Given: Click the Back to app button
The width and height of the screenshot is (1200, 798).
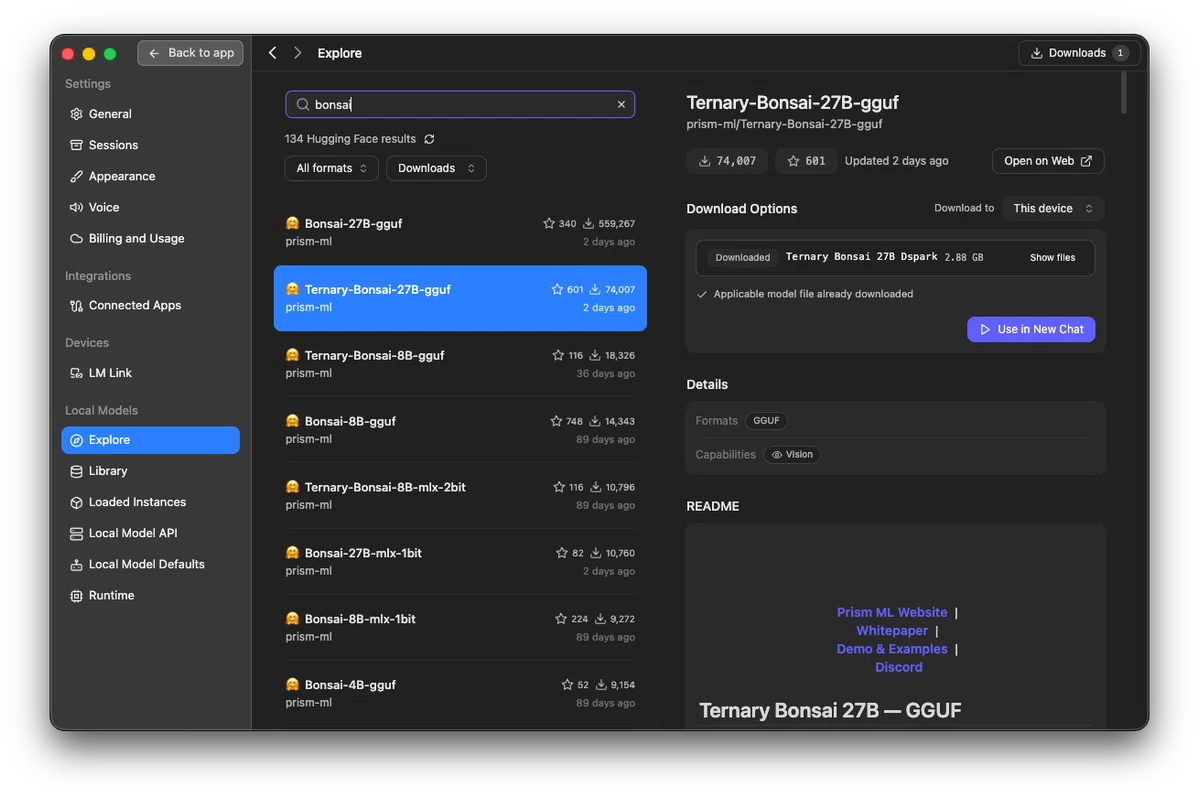Looking at the screenshot, I should coord(191,53).
